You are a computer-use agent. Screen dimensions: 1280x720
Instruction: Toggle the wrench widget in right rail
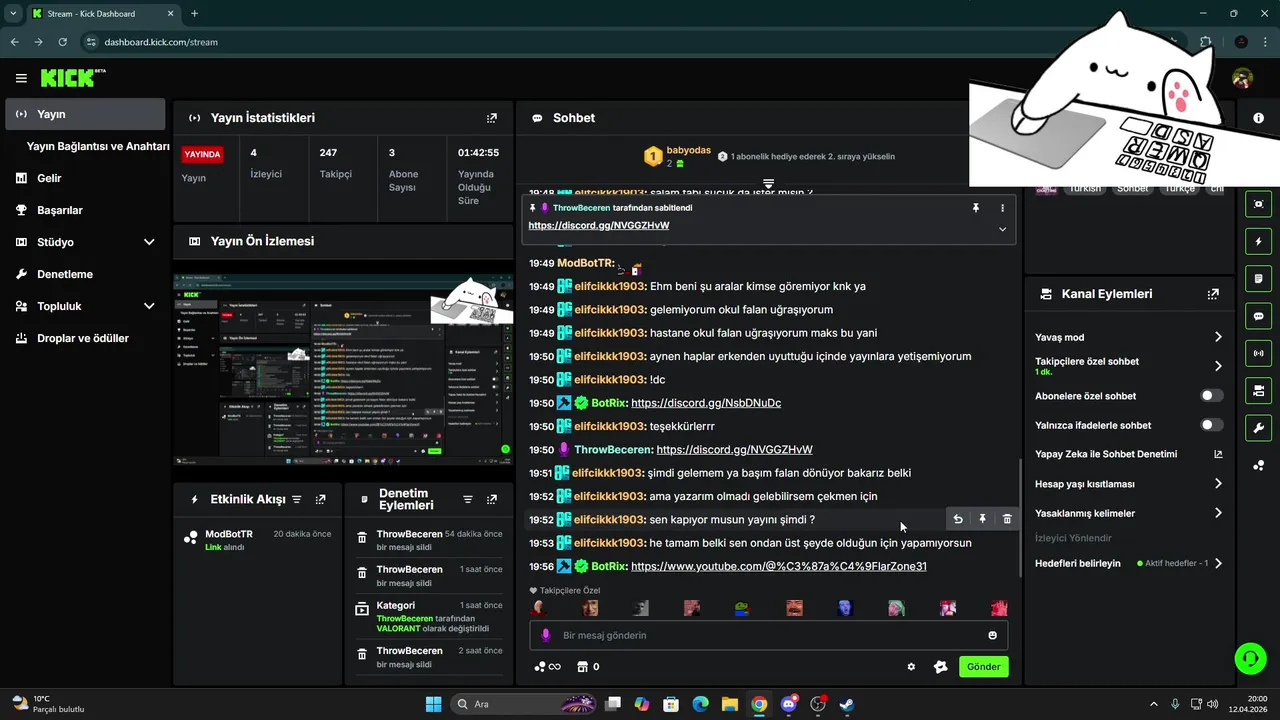(x=1258, y=428)
